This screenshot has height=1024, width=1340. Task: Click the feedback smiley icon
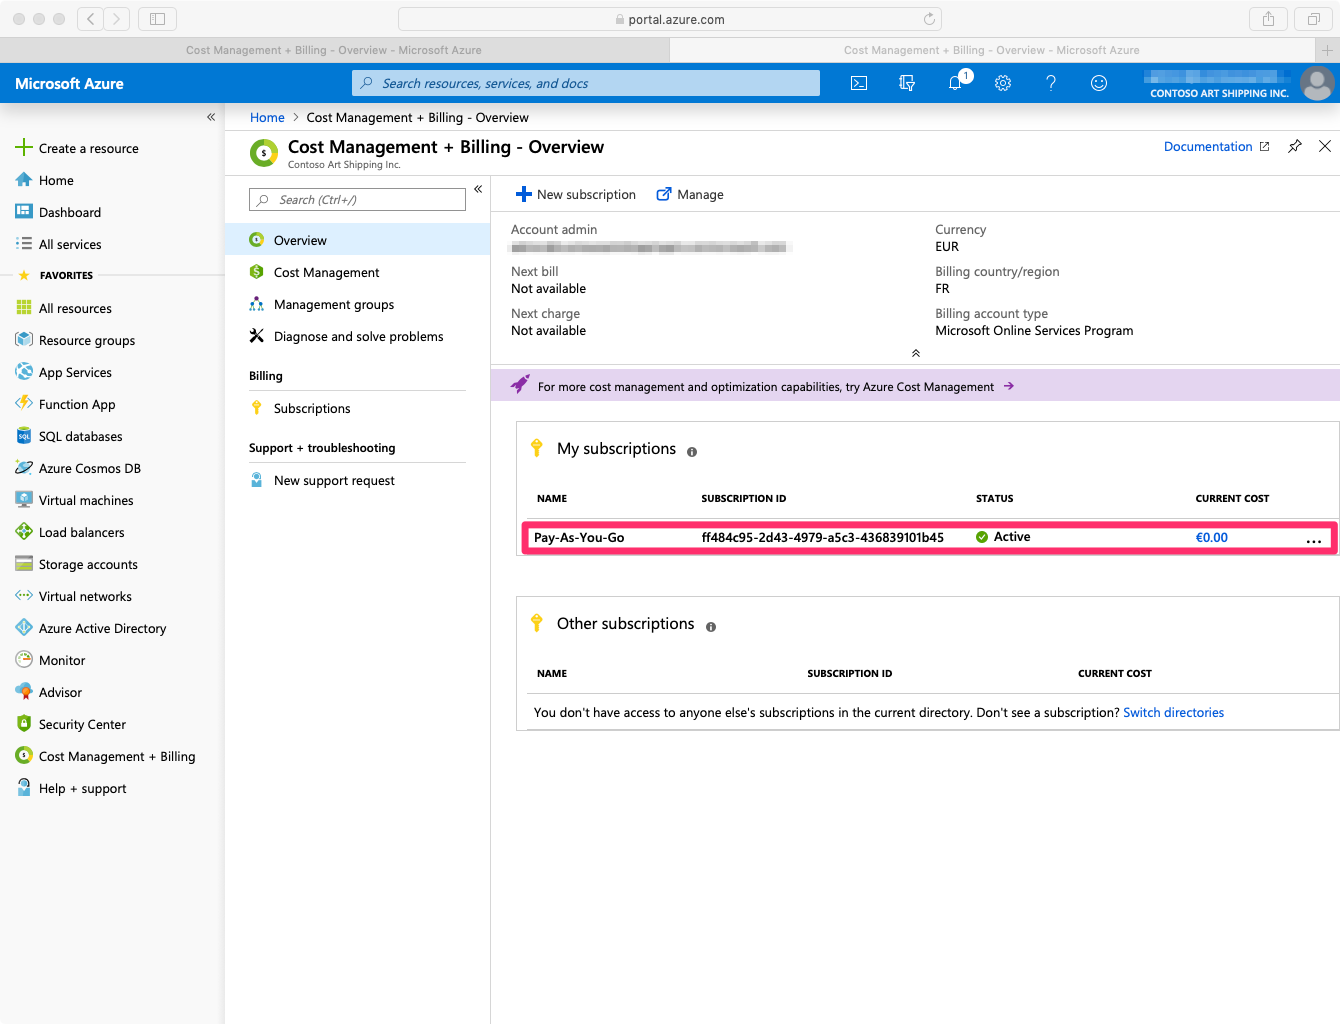click(1099, 83)
